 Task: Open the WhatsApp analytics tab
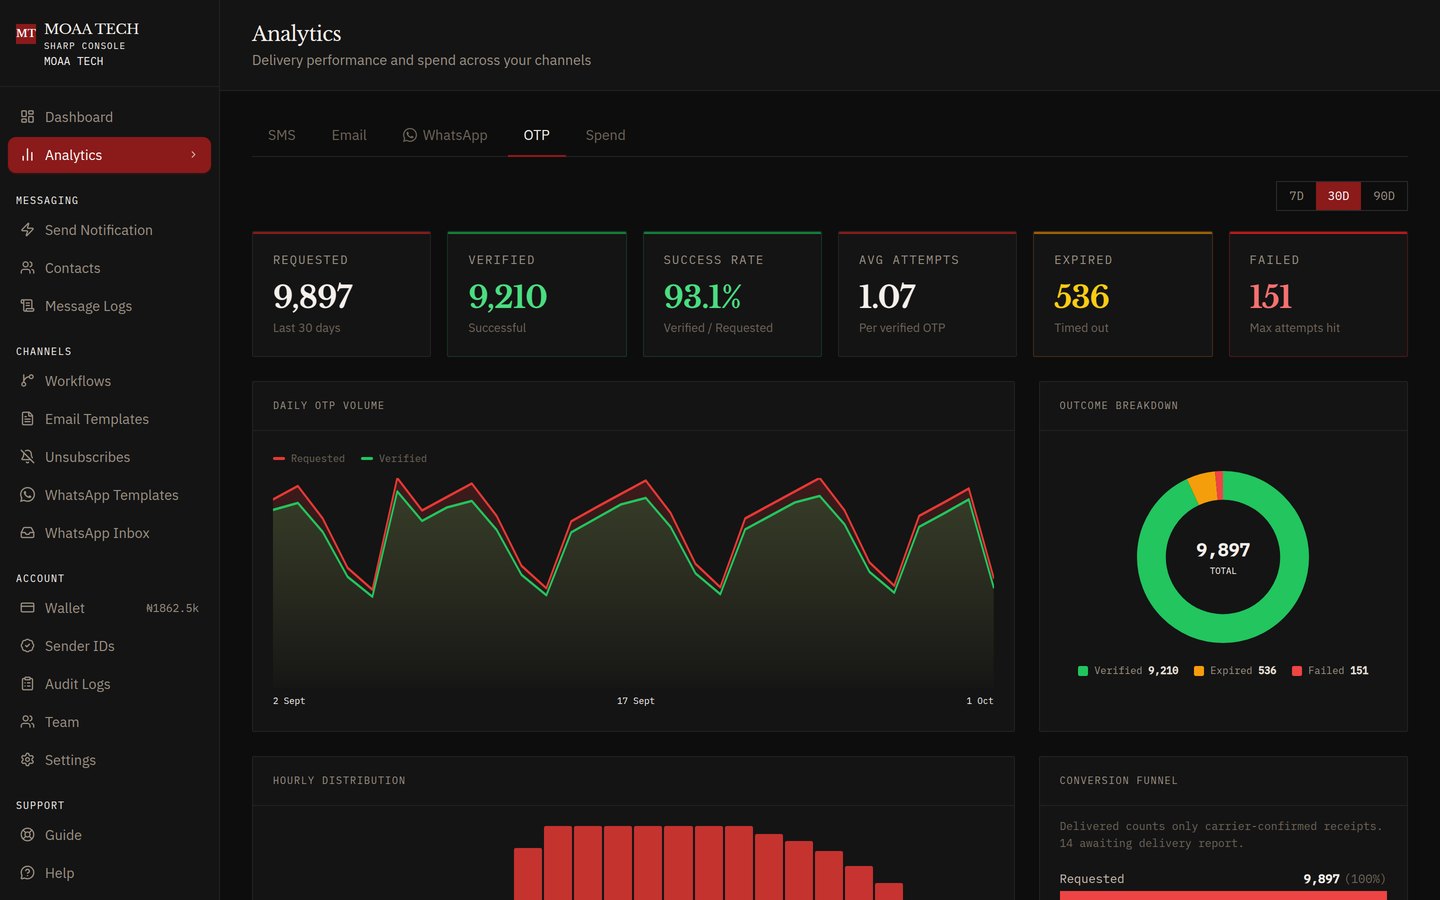[445, 135]
